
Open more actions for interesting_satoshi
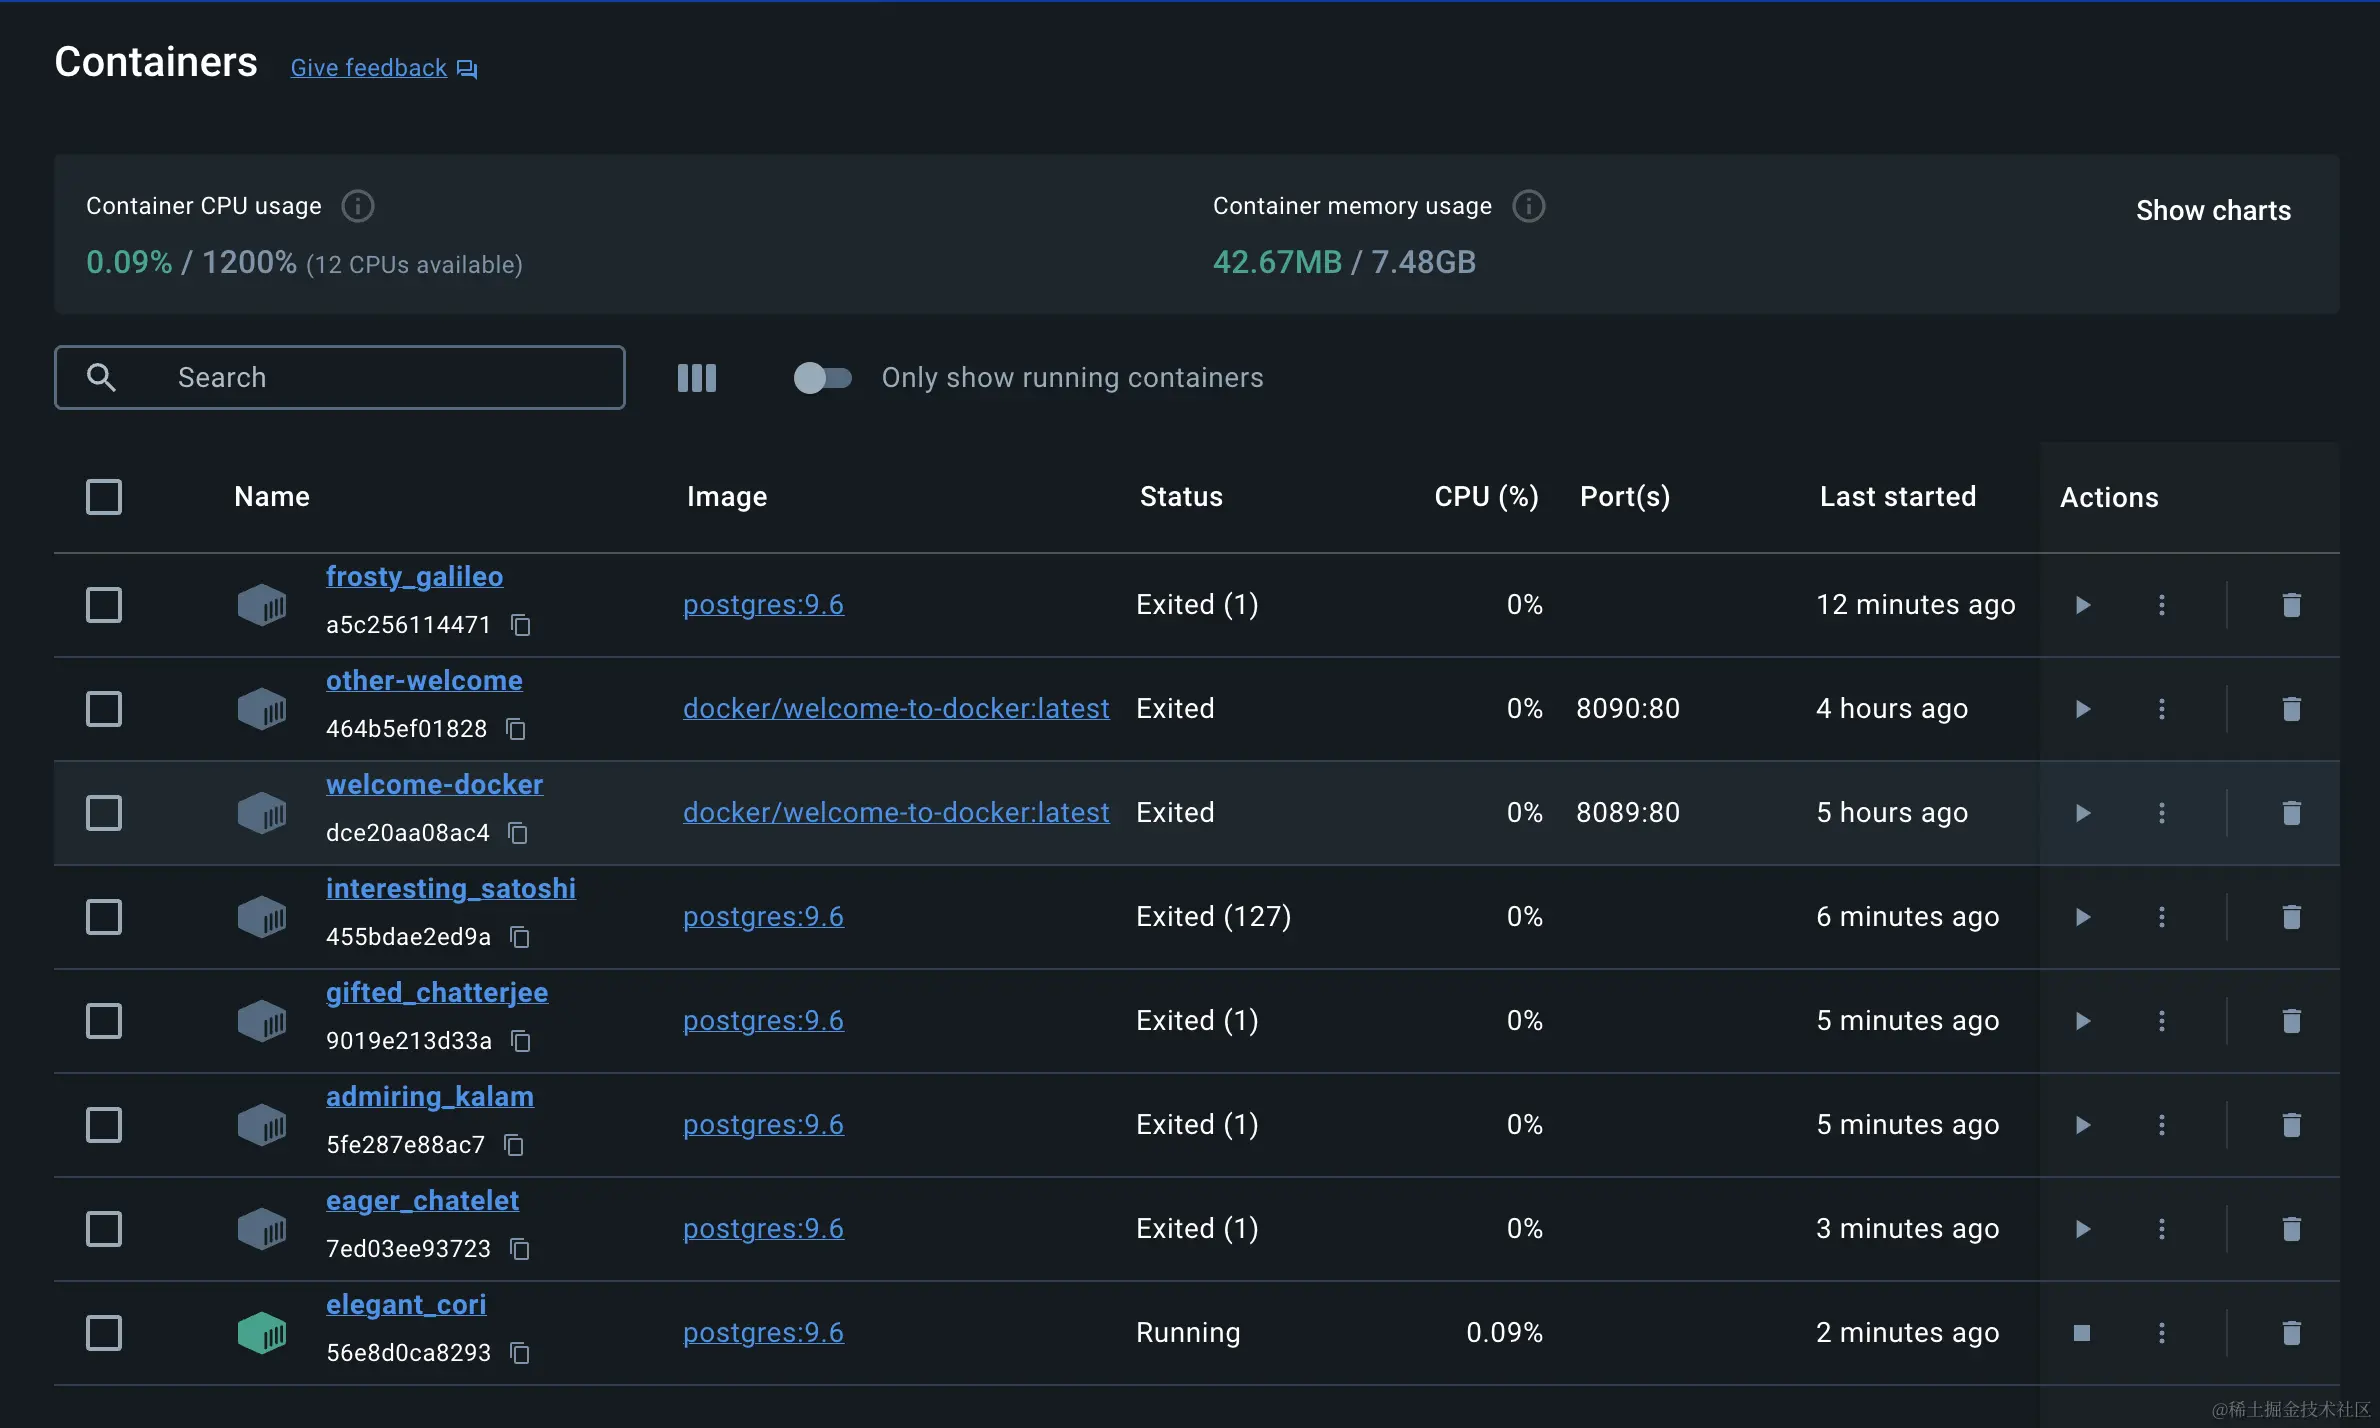(x=2162, y=917)
